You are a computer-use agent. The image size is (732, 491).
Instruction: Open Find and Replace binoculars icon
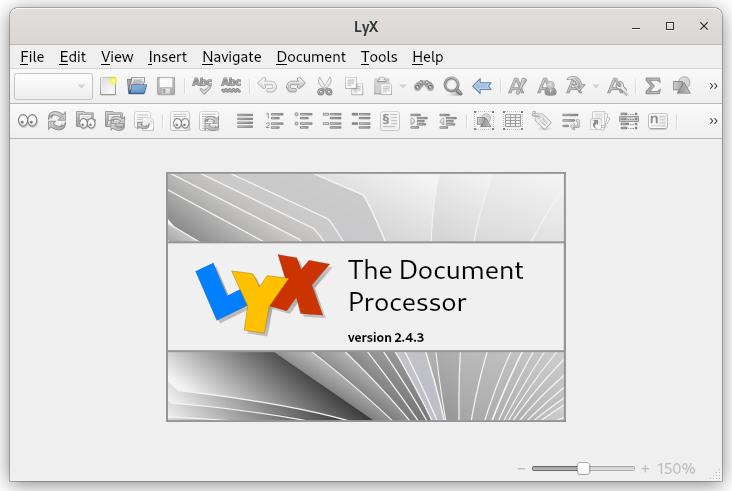[424, 86]
